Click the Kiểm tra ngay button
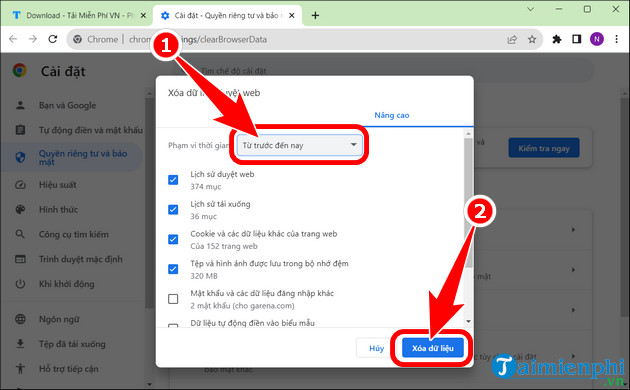630x390 pixels. pyautogui.click(x=544, y=148)
